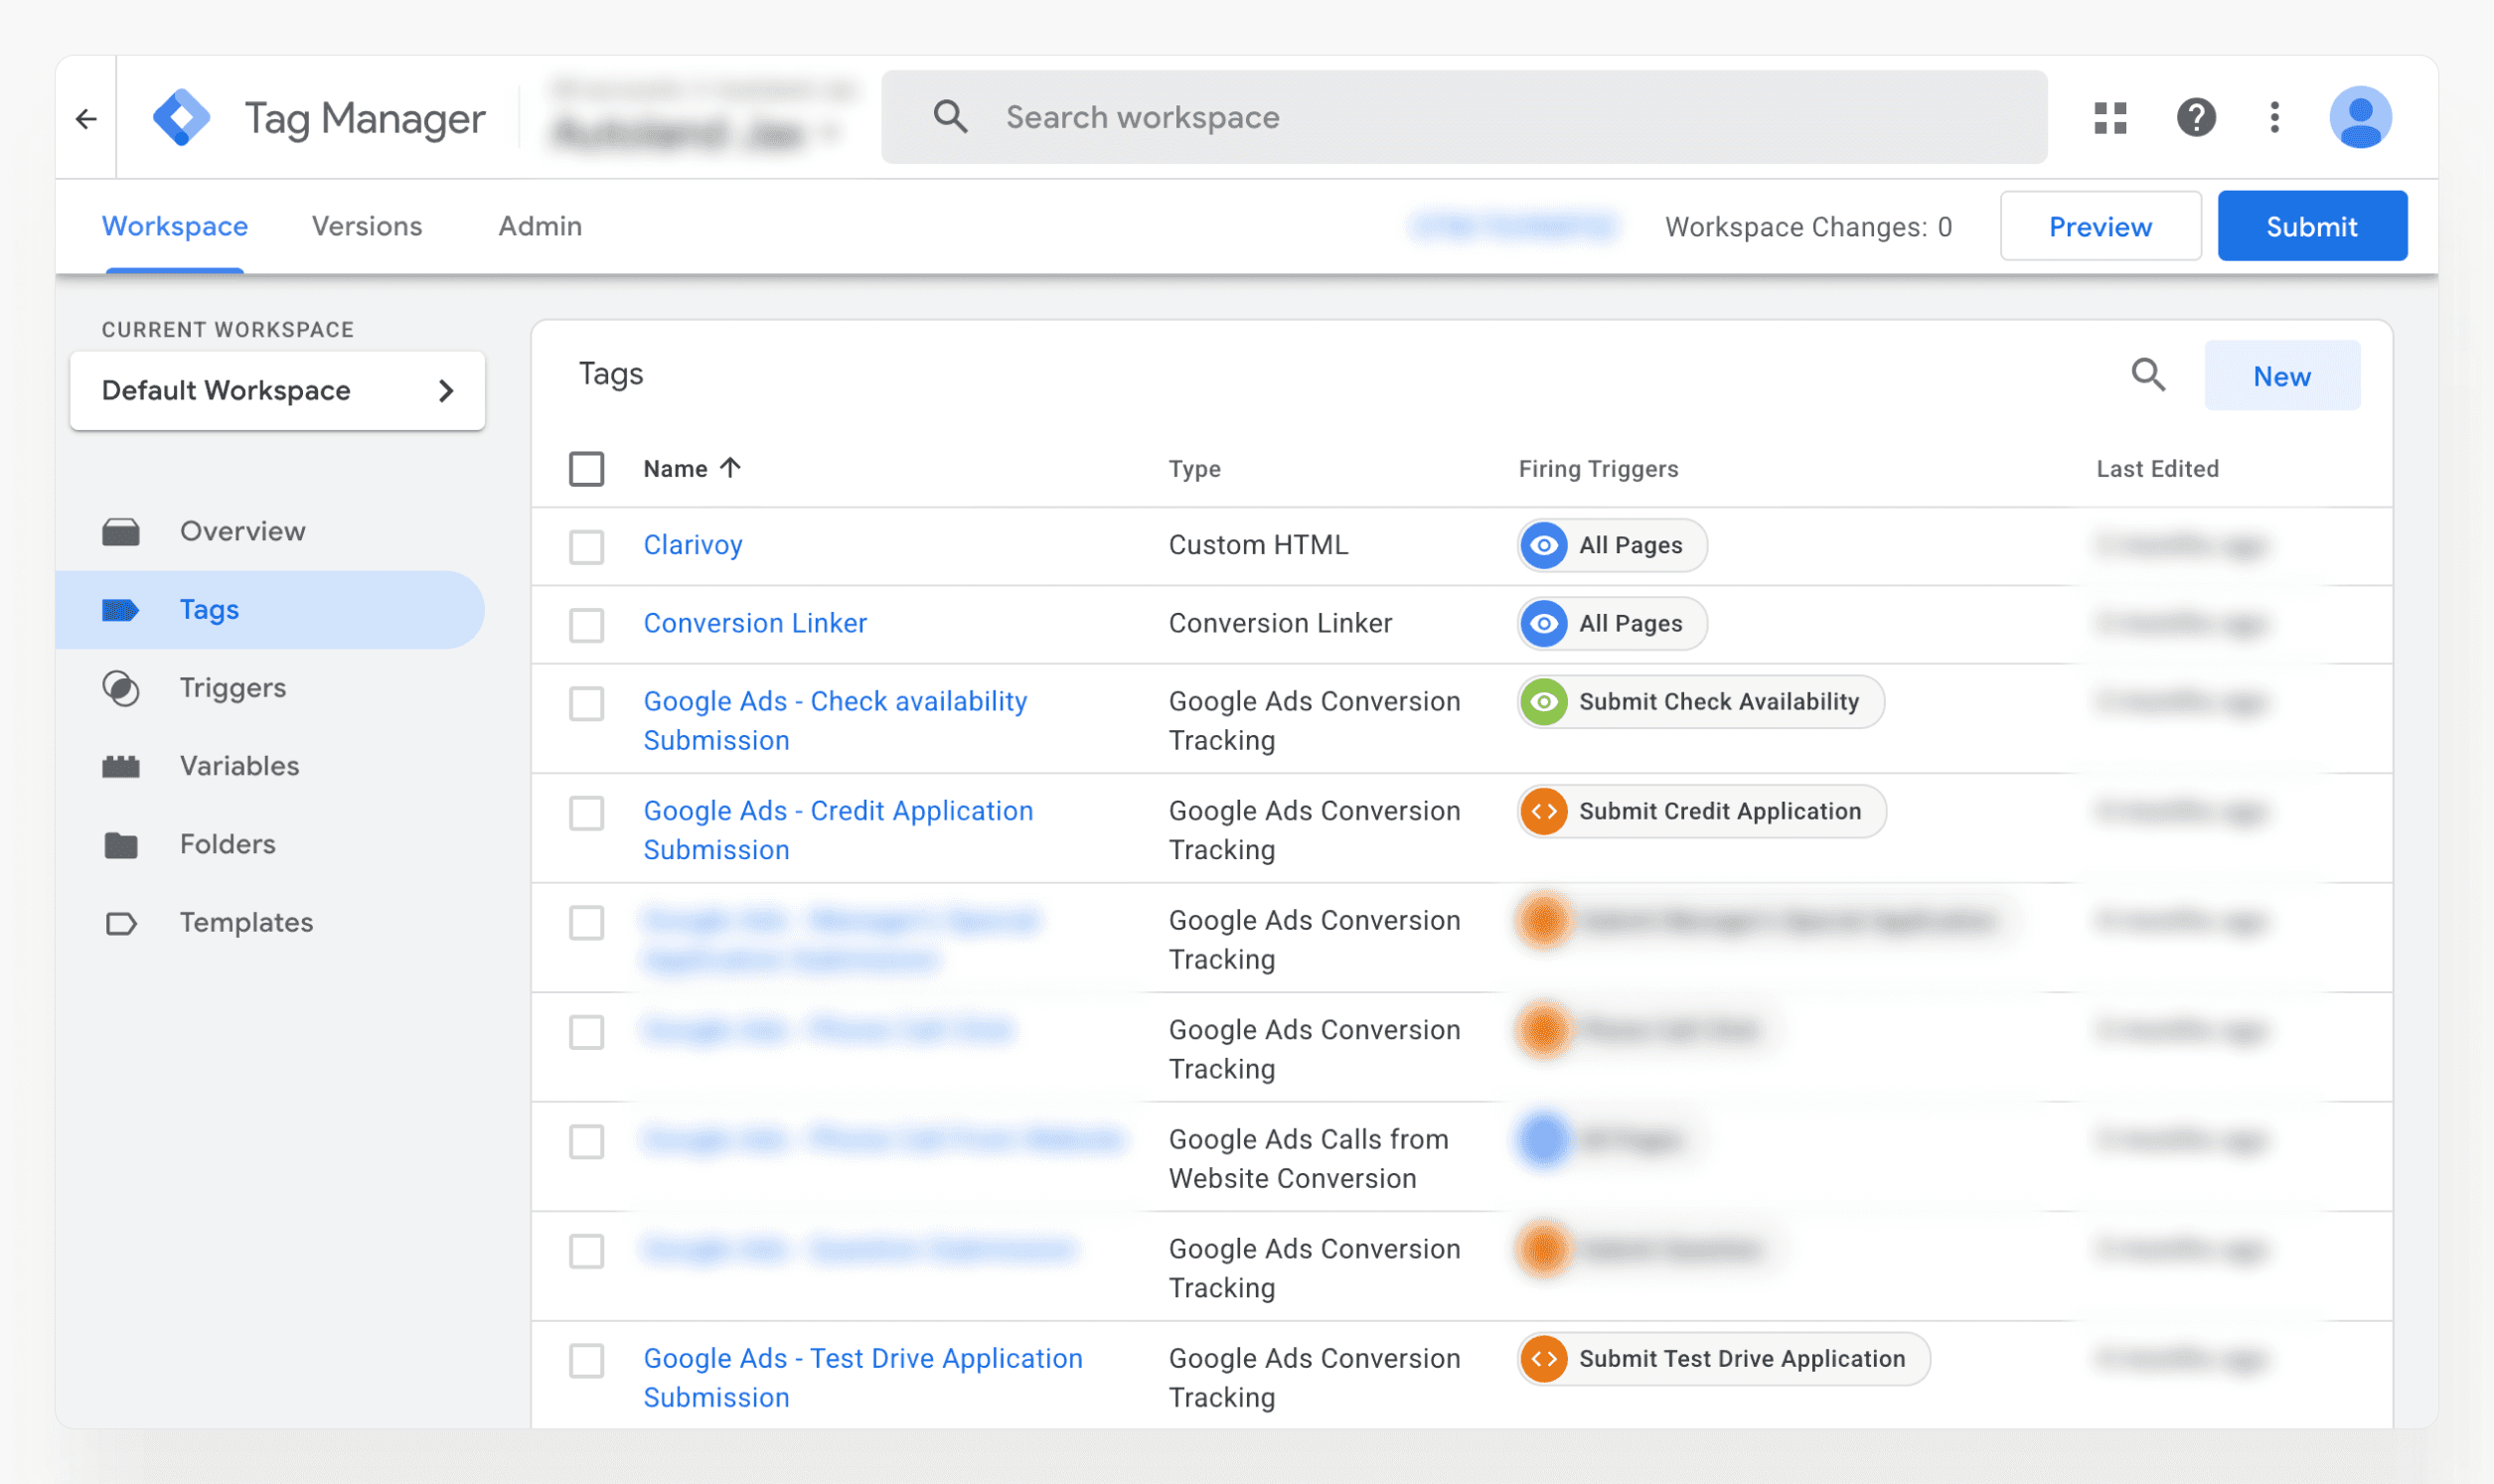Open the search within the Tags list
Image resolution: width=2494 pixels, height=1484 pixels.
(2148, 375)
